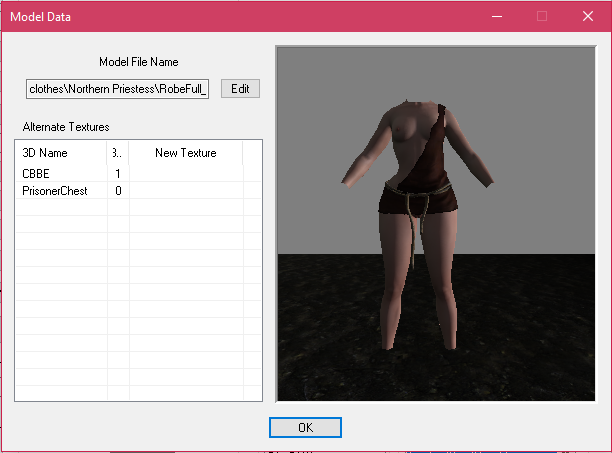The height and width of the screenshot is (453, 612).
Task: Close the Model Data window
Action: (588, 16)
